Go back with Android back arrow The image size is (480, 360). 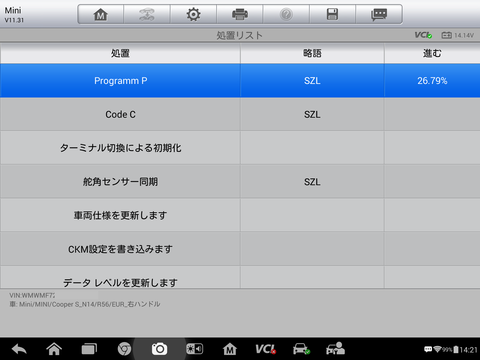tap(19, 349)
